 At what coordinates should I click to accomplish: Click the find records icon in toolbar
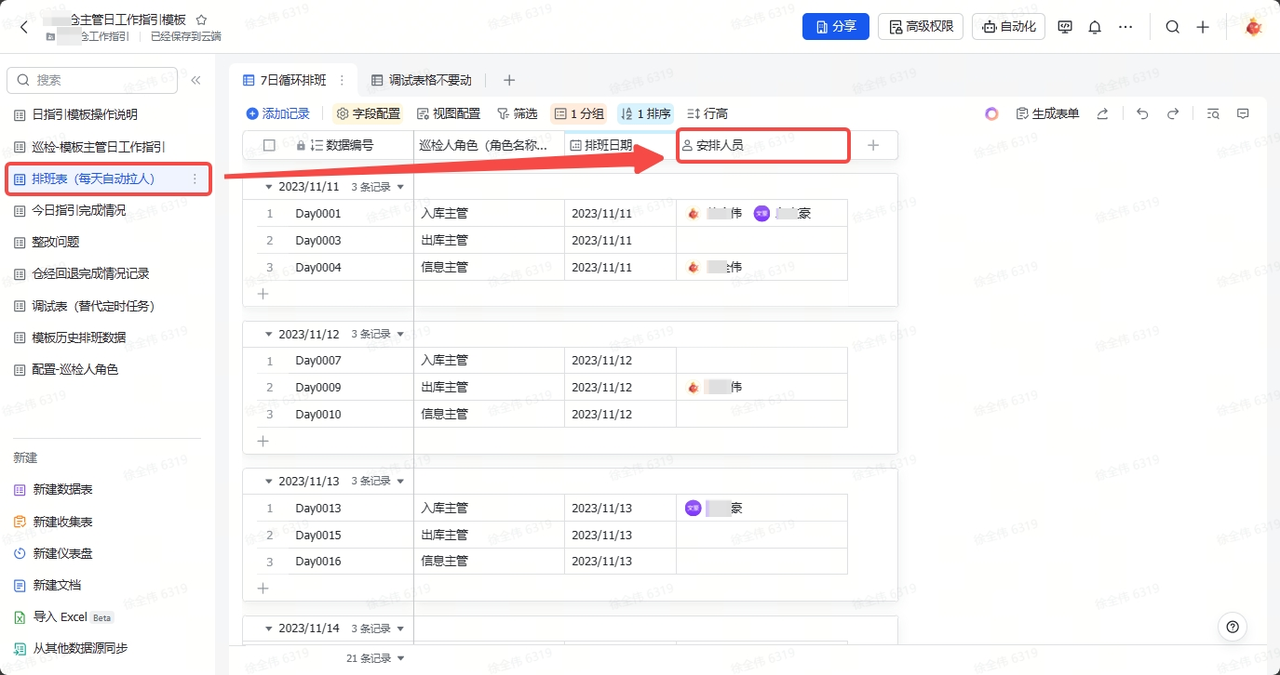coord(1212,114)
